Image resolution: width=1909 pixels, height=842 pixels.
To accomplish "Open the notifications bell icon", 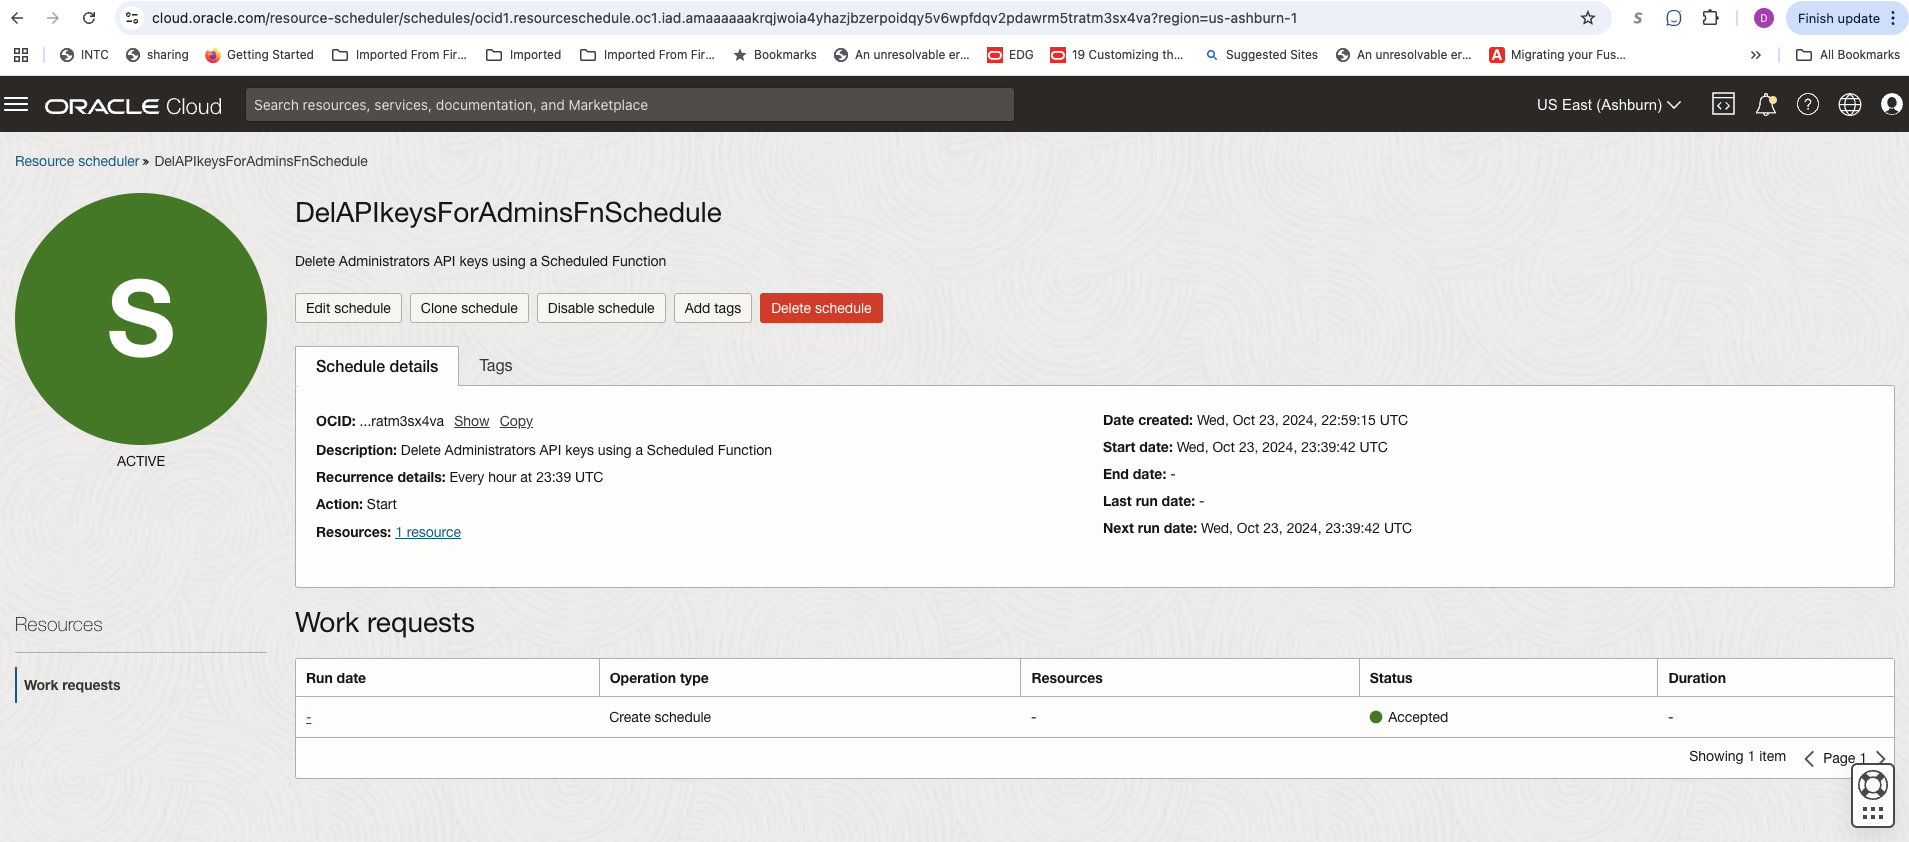I will [1766, 104].
